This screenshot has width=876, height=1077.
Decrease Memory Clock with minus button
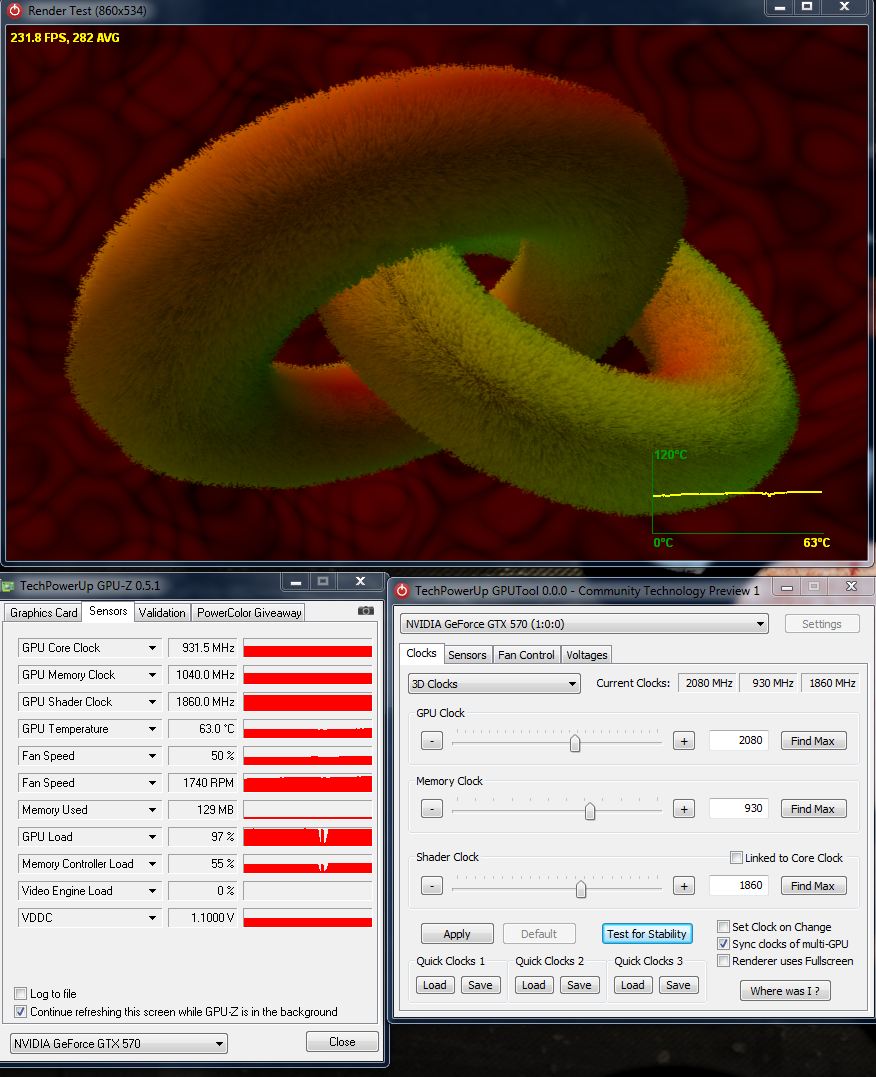tap(431, 809)
